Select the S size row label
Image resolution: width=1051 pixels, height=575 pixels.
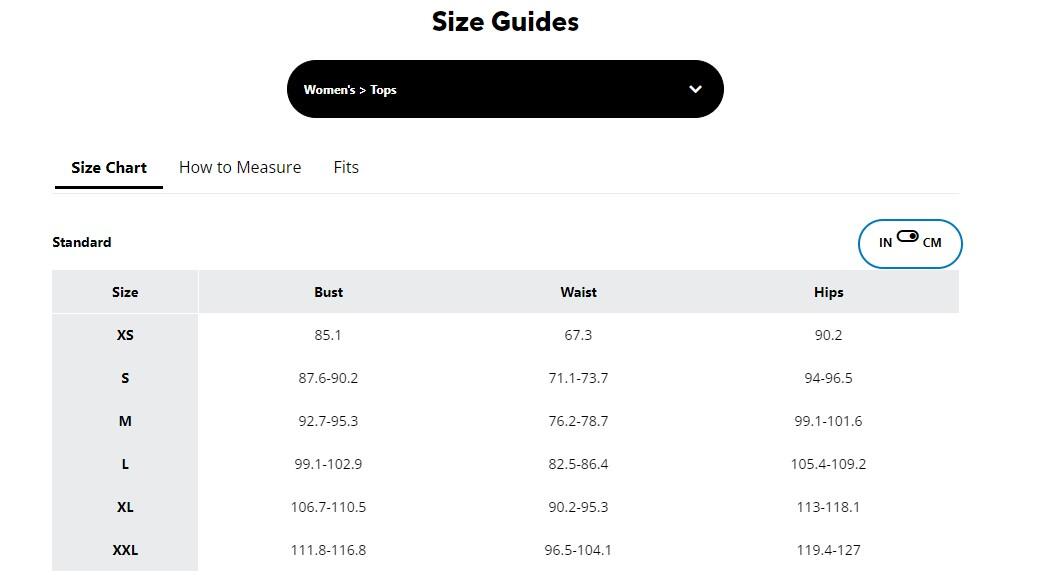(125, 378)
